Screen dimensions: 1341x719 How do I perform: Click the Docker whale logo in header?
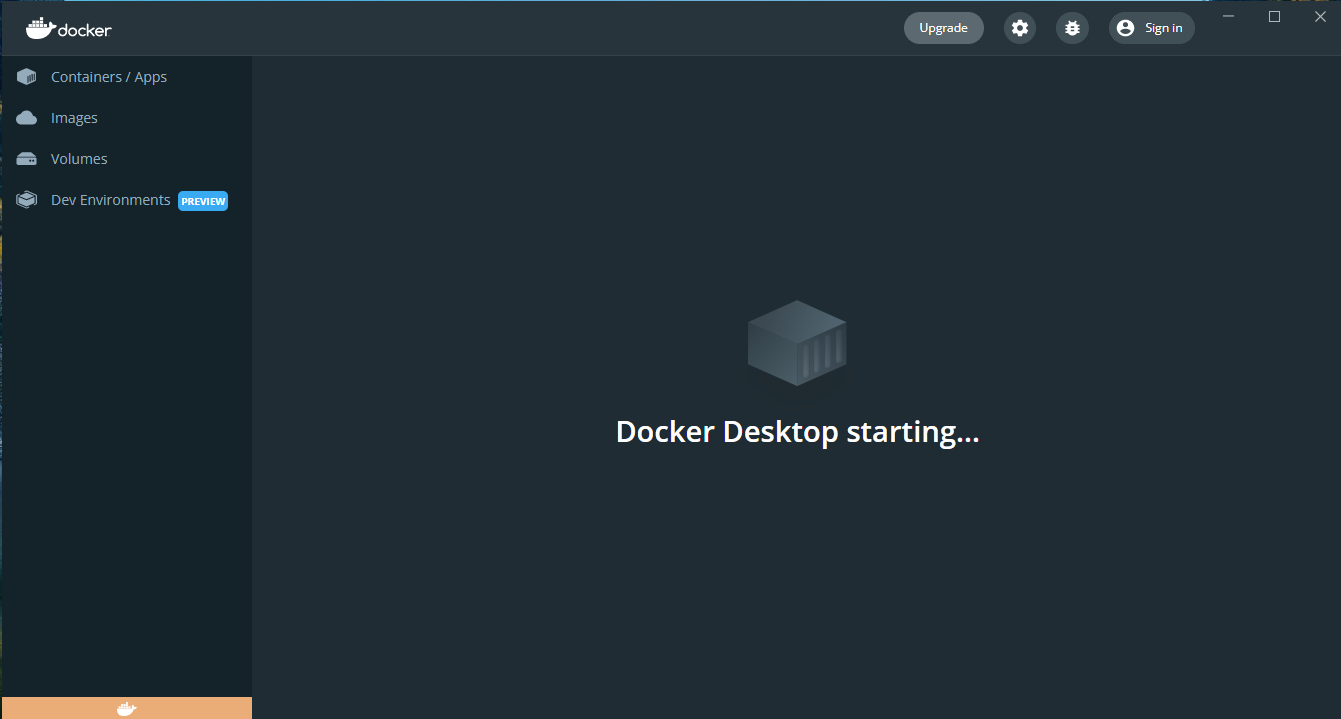tap(69, 28)
